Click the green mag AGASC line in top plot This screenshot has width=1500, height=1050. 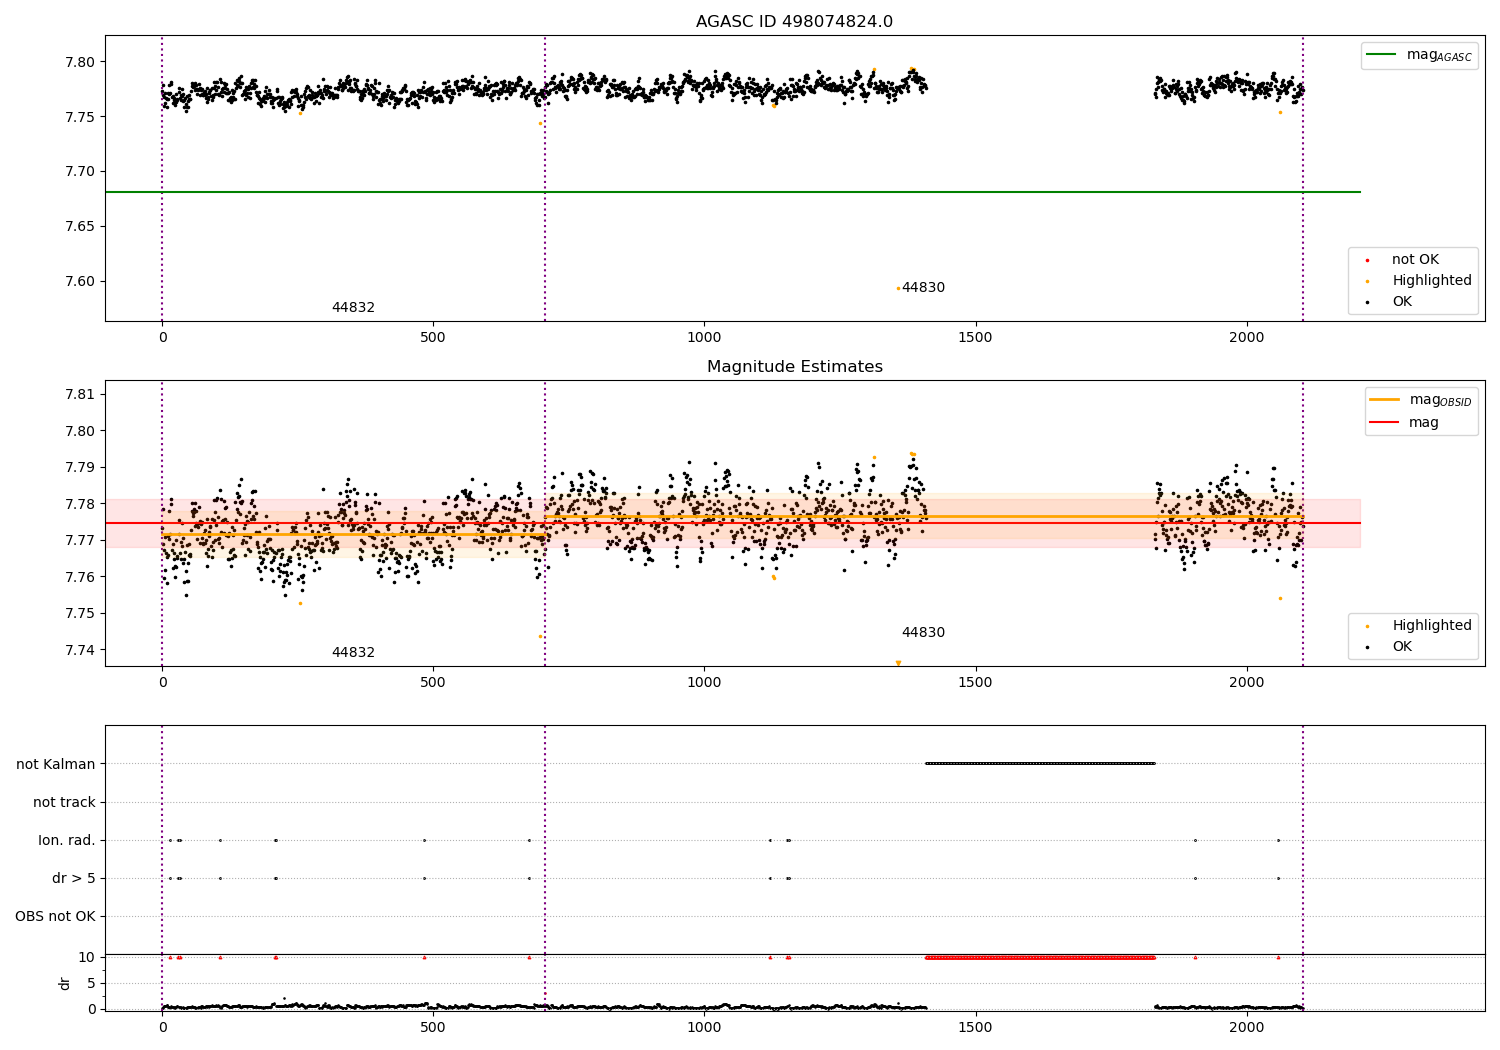(732, 192)
